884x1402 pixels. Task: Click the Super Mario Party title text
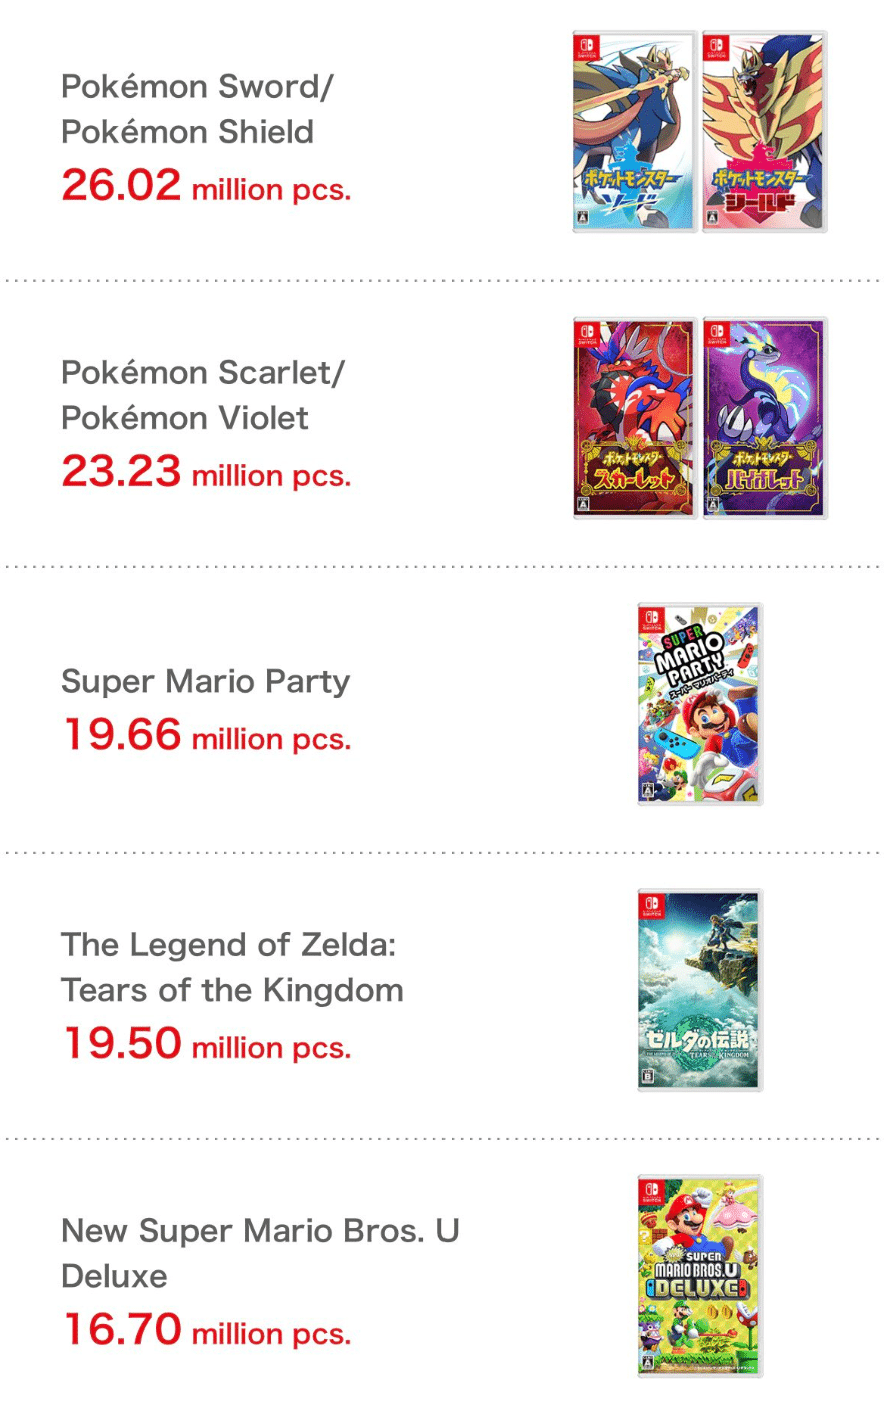tap(205, 681)
